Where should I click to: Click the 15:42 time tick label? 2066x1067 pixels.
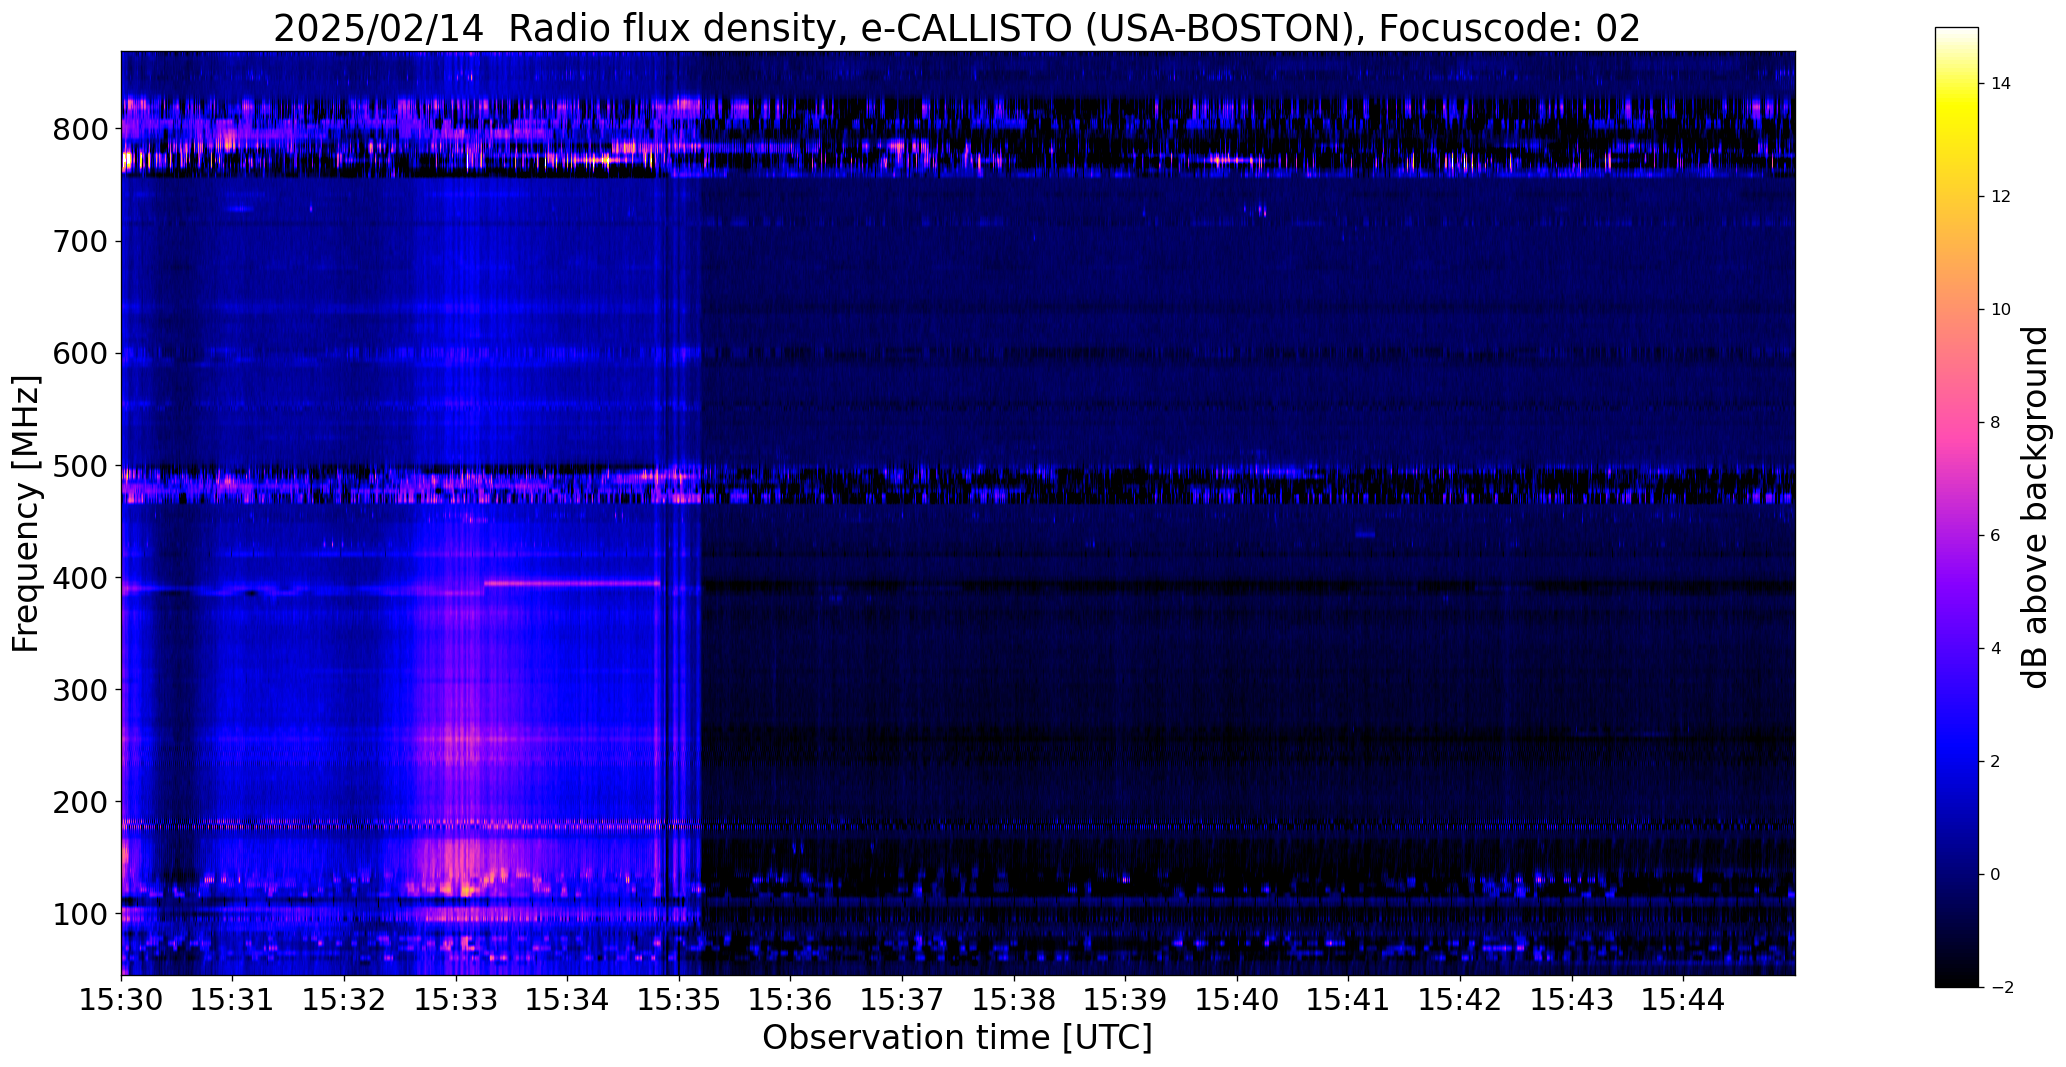(1460, 1000)
